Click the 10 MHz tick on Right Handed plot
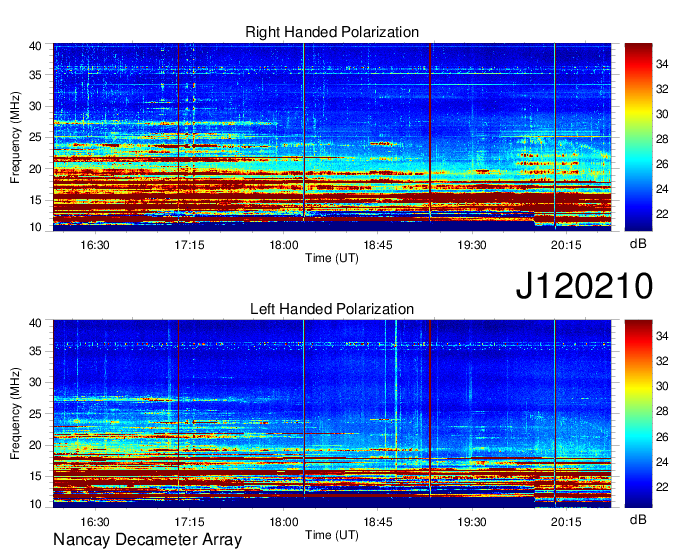 click(x=35, y=227)
